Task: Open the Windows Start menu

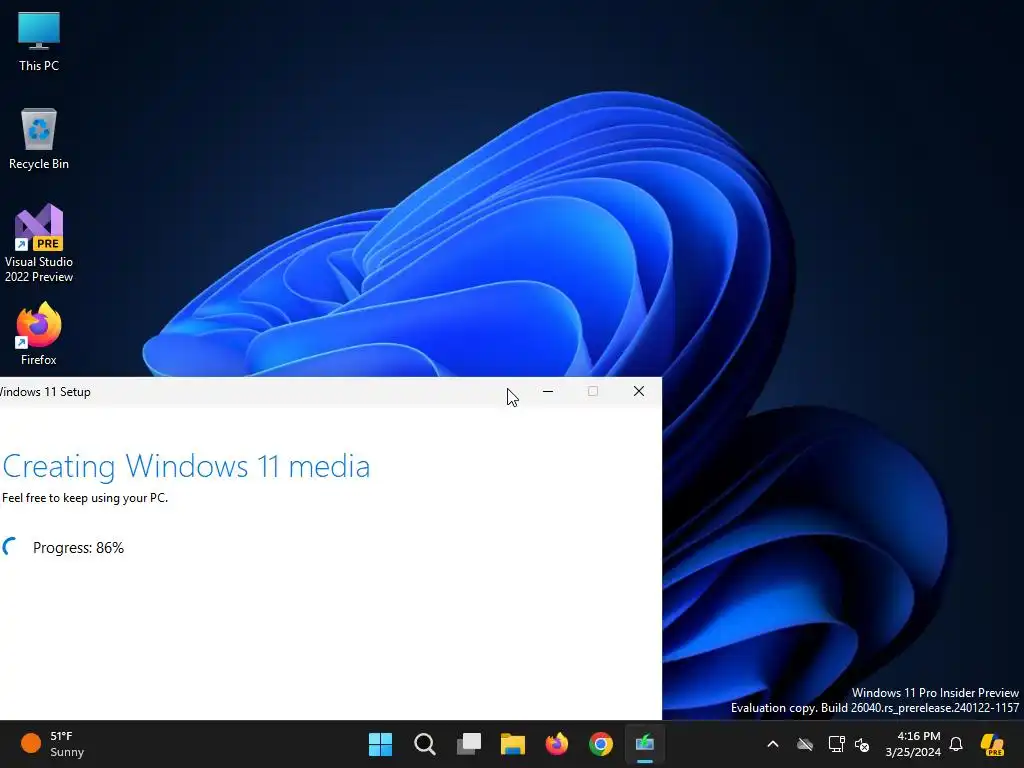Action: 380,744
